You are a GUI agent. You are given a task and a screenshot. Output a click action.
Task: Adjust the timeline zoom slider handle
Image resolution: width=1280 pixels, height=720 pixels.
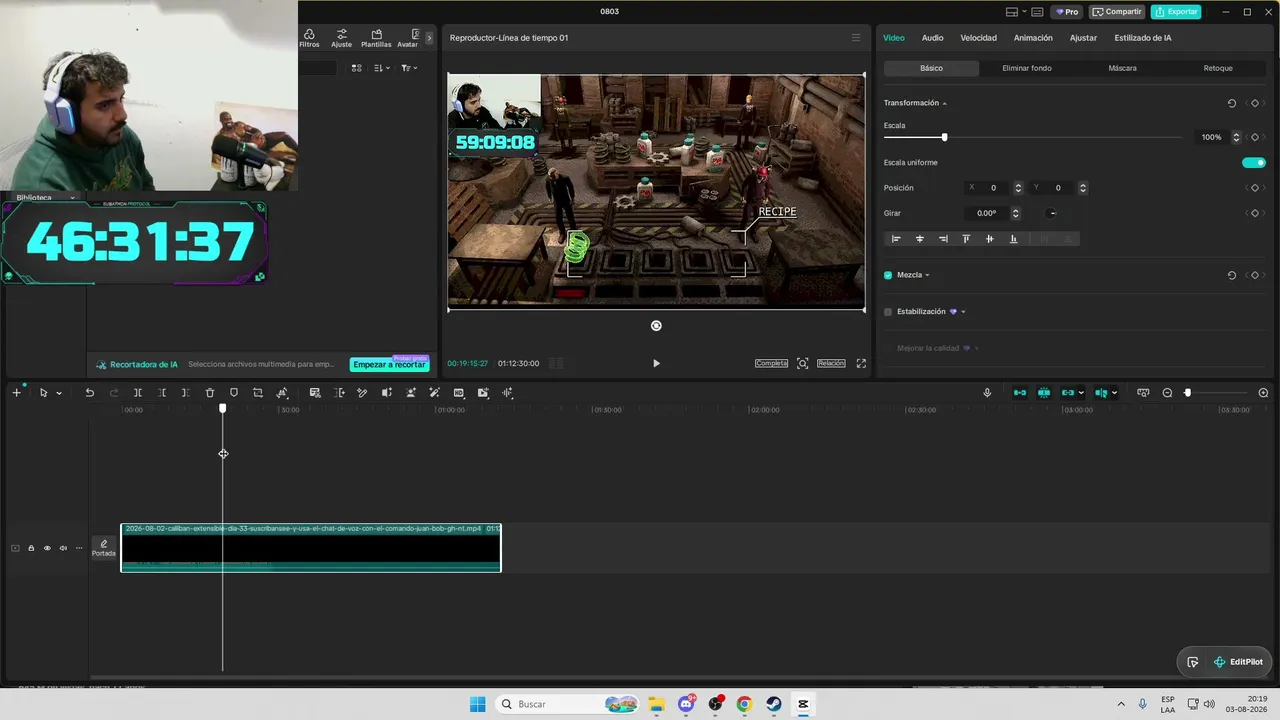(x=1187, y=393)
